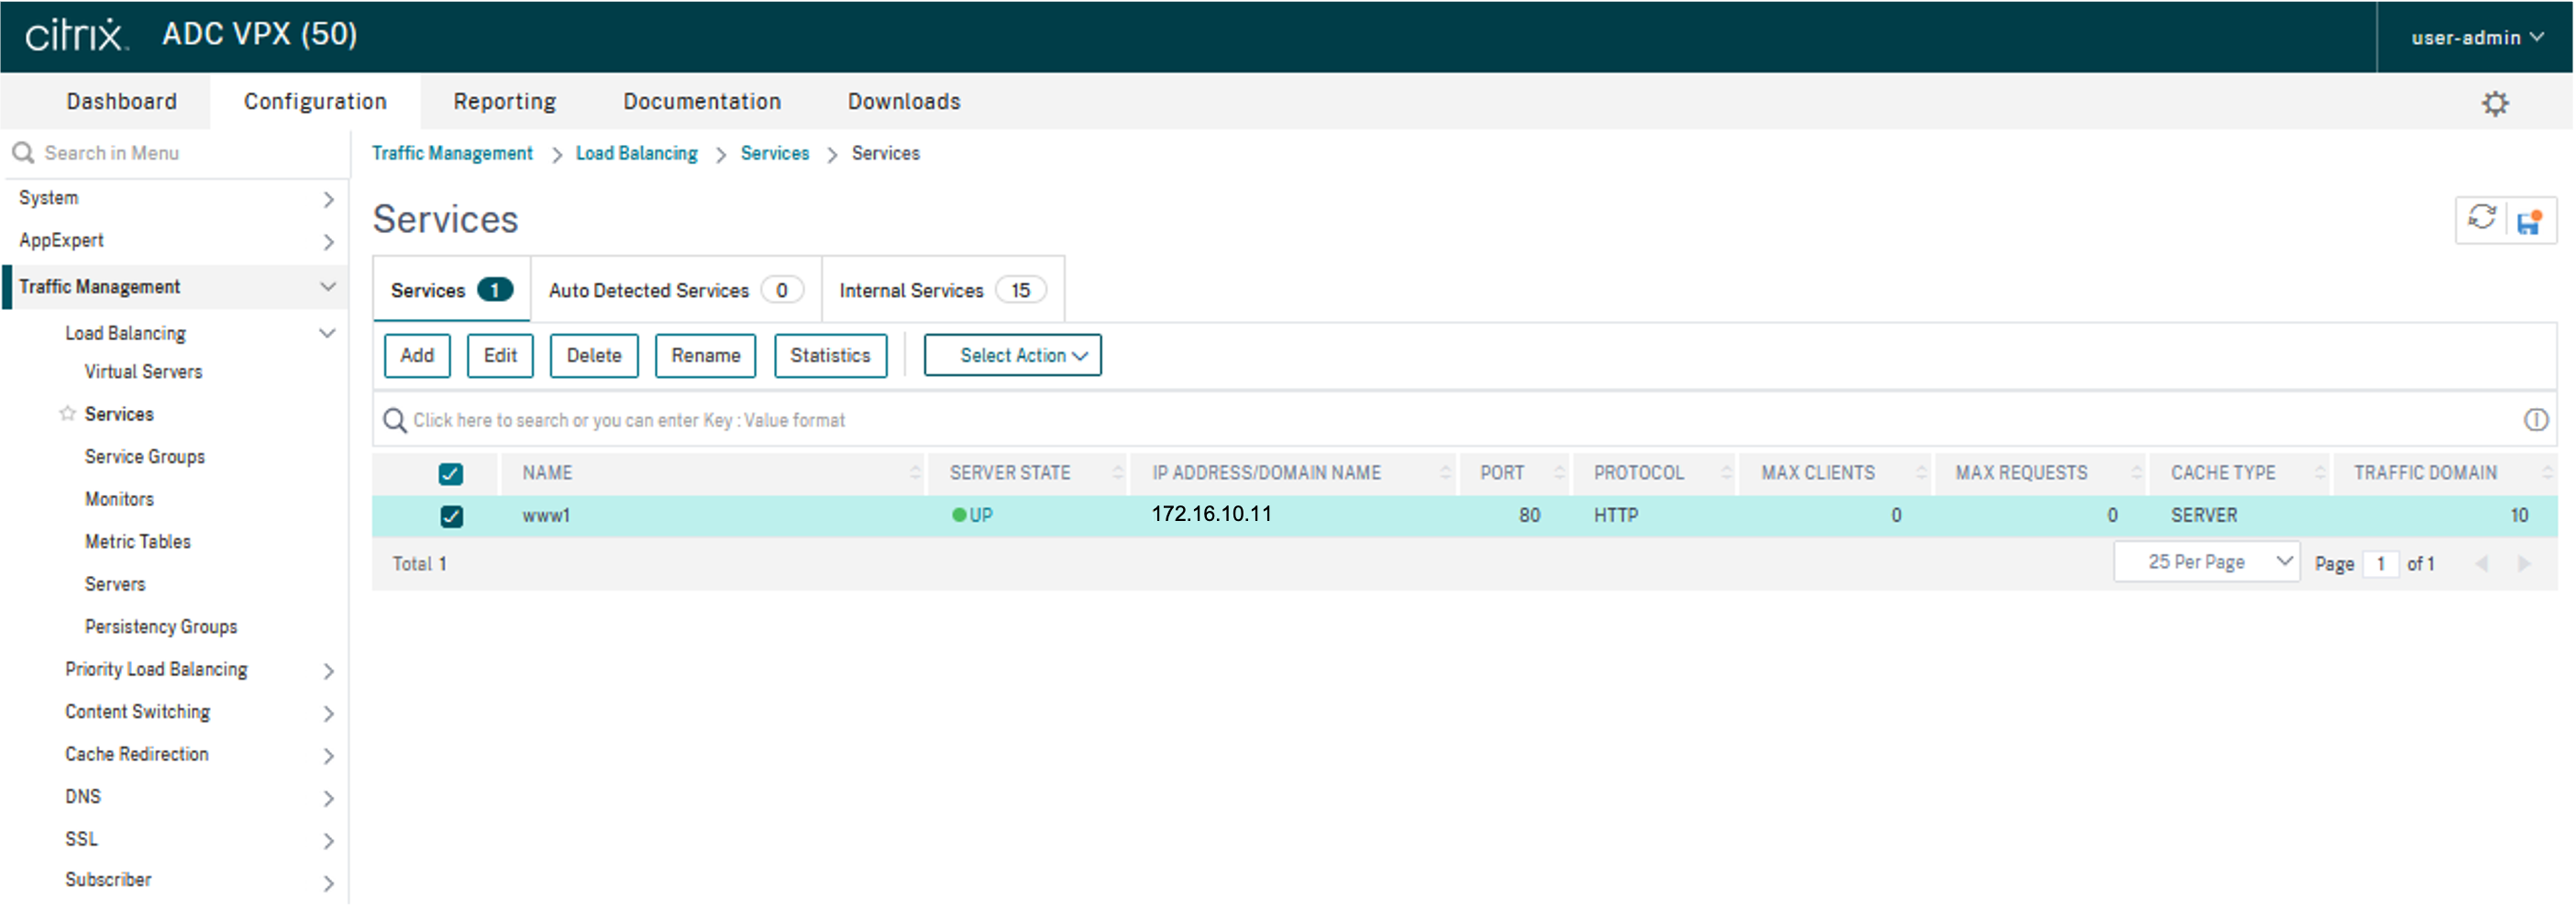Follow the Traffic Management breadcrumb link
The image size is (2576, 908).
(x=452, y=154)
